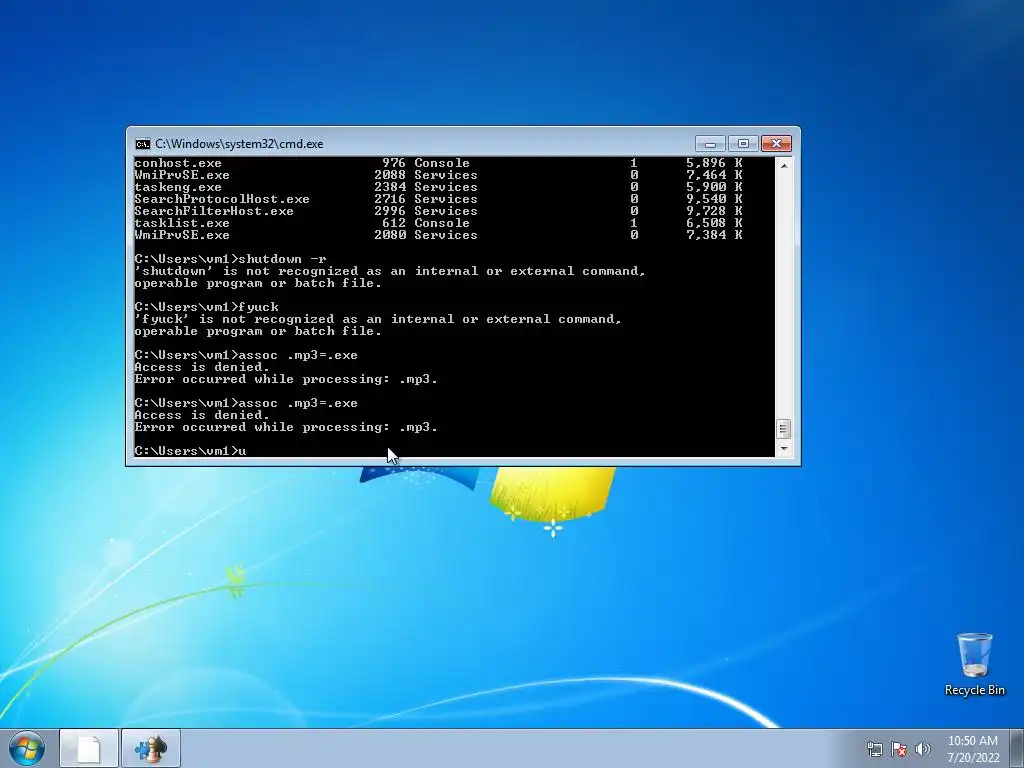This screenshot has width=1024, height=768.
Task: Open the Windows Start menu orb
Action: (27, 748)
